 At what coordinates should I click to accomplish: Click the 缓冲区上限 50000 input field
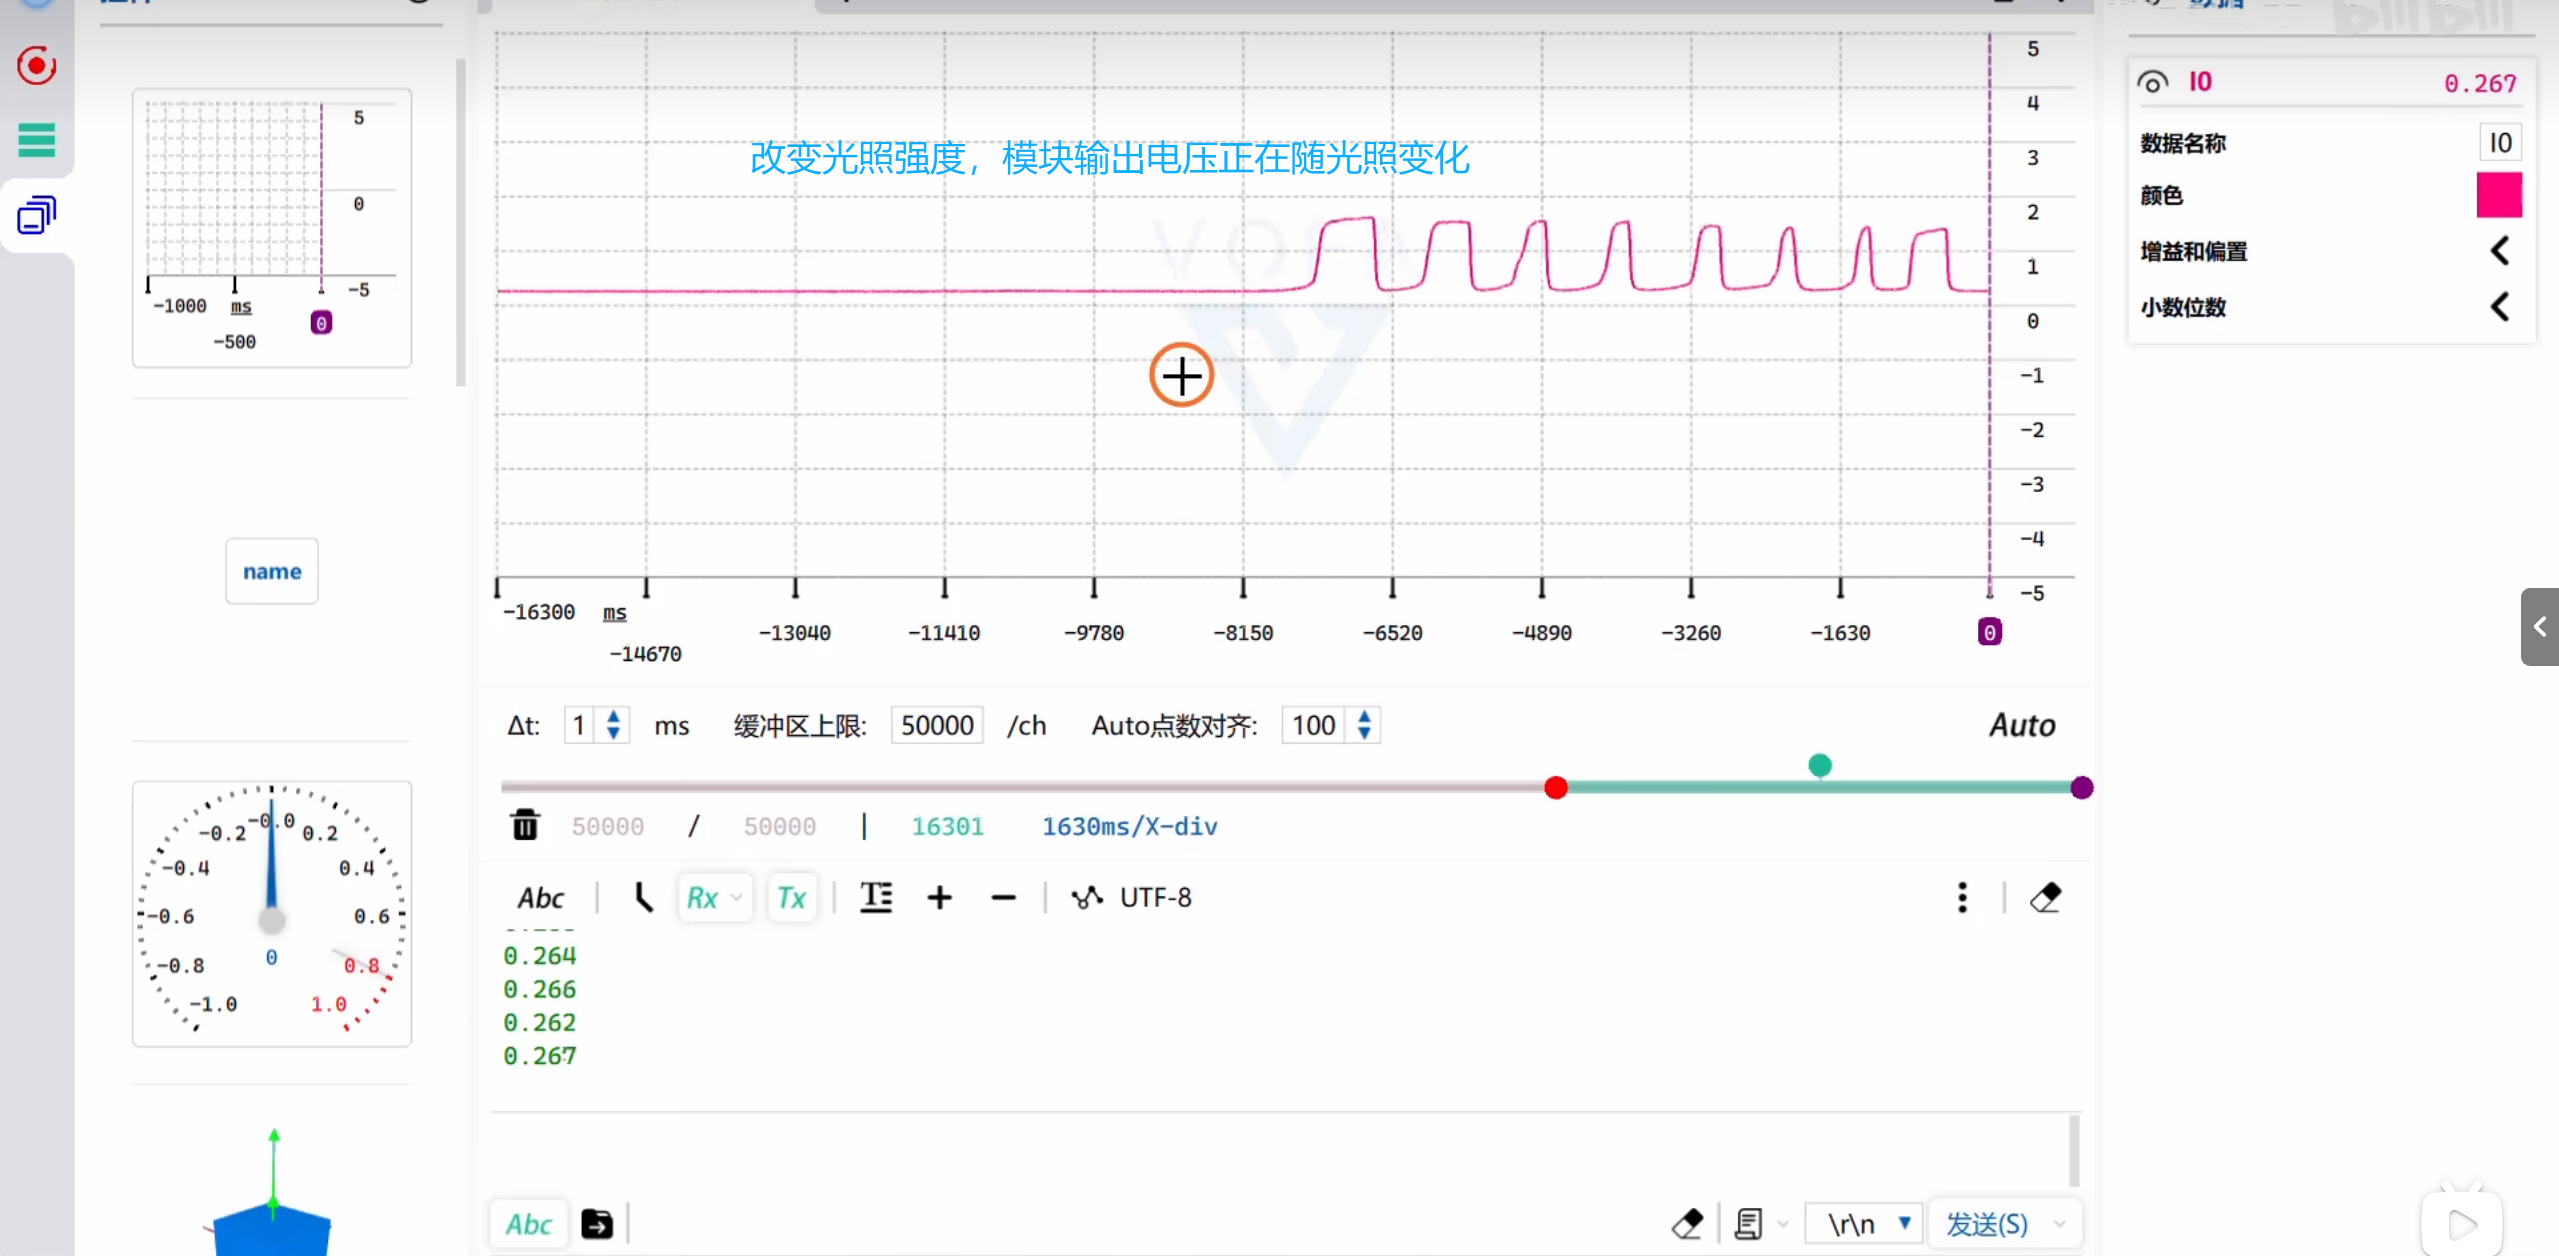coord(937,725)
